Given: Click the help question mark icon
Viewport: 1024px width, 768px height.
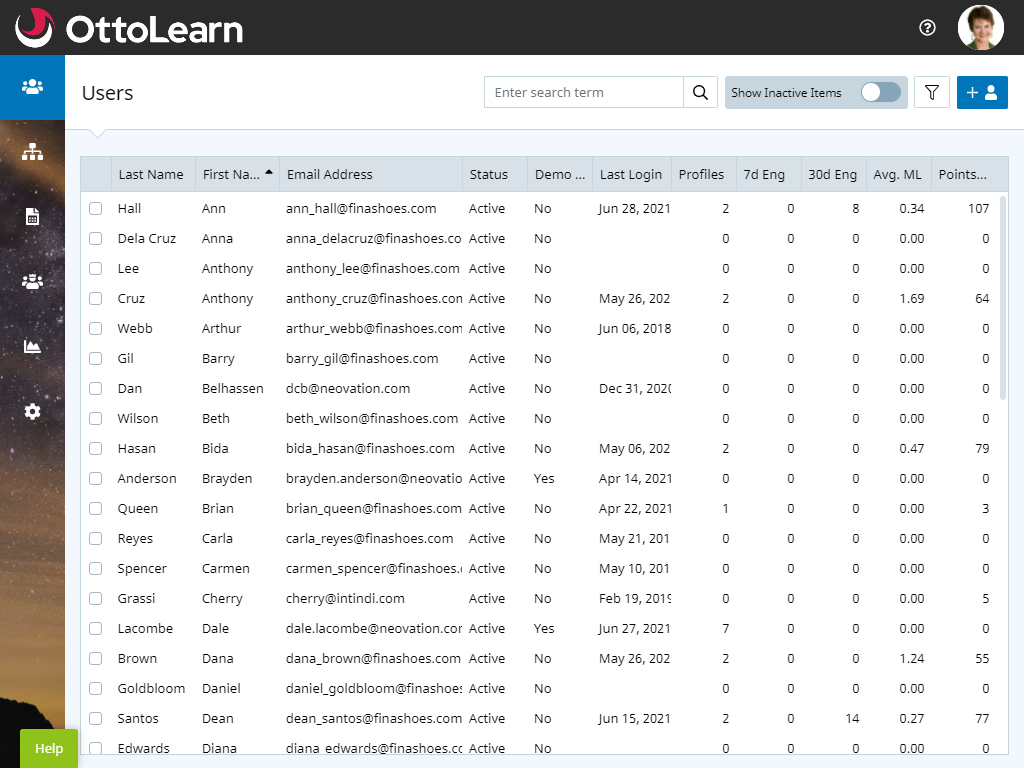Looking at the screenshot, I should point(927,27).
